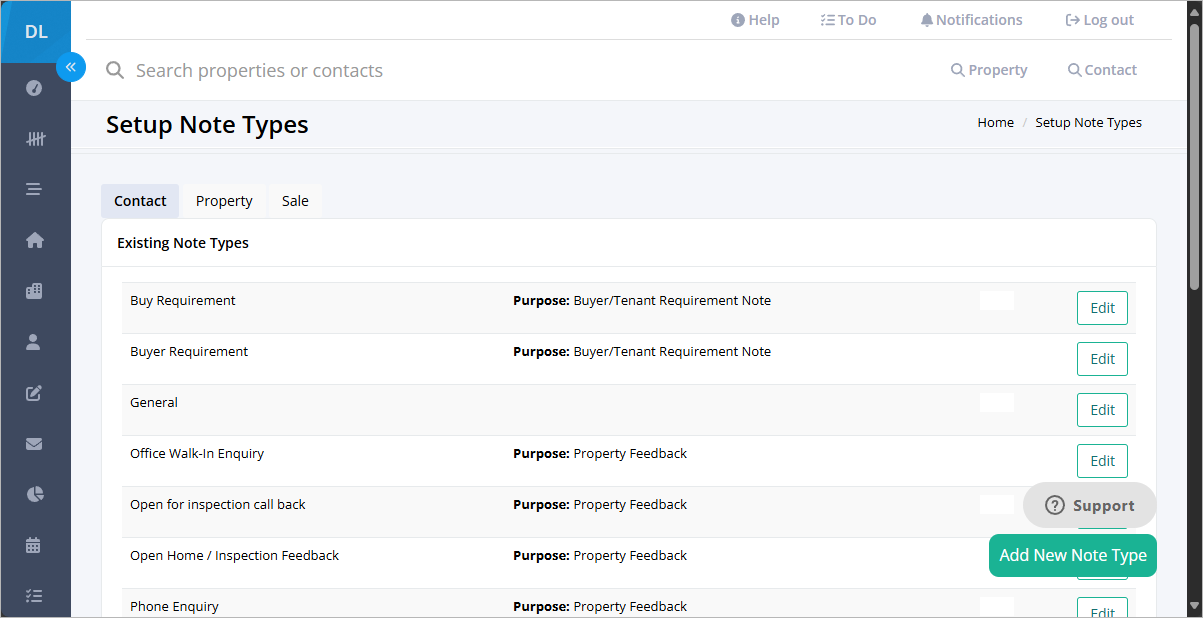
Task: Switch to the Property tab
Action: tap(224, 201)
